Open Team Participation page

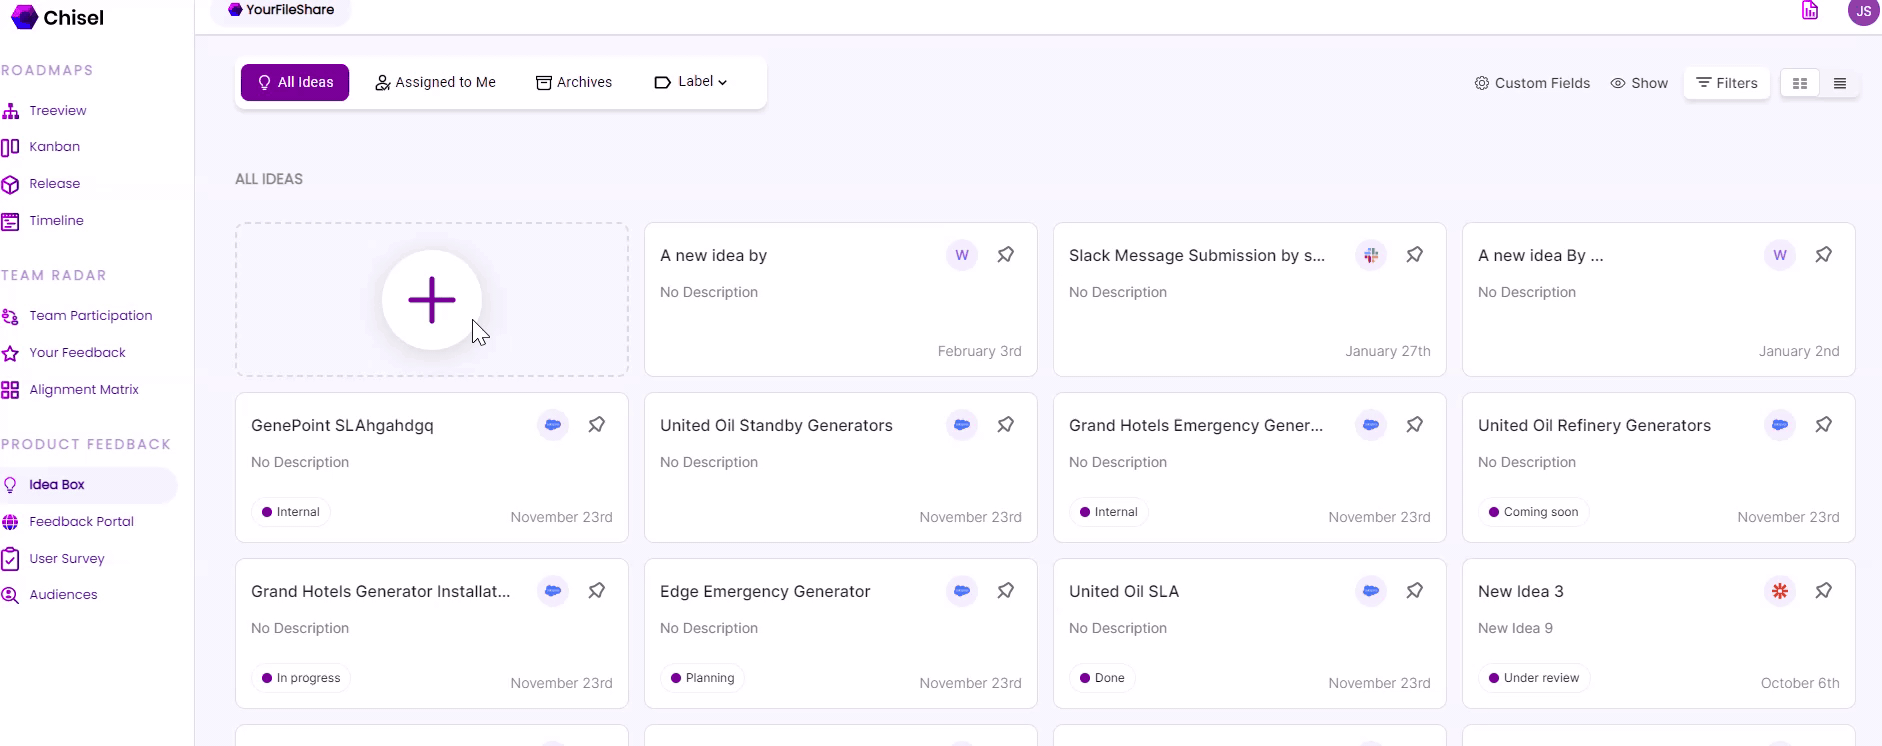(x=77, y=316)
